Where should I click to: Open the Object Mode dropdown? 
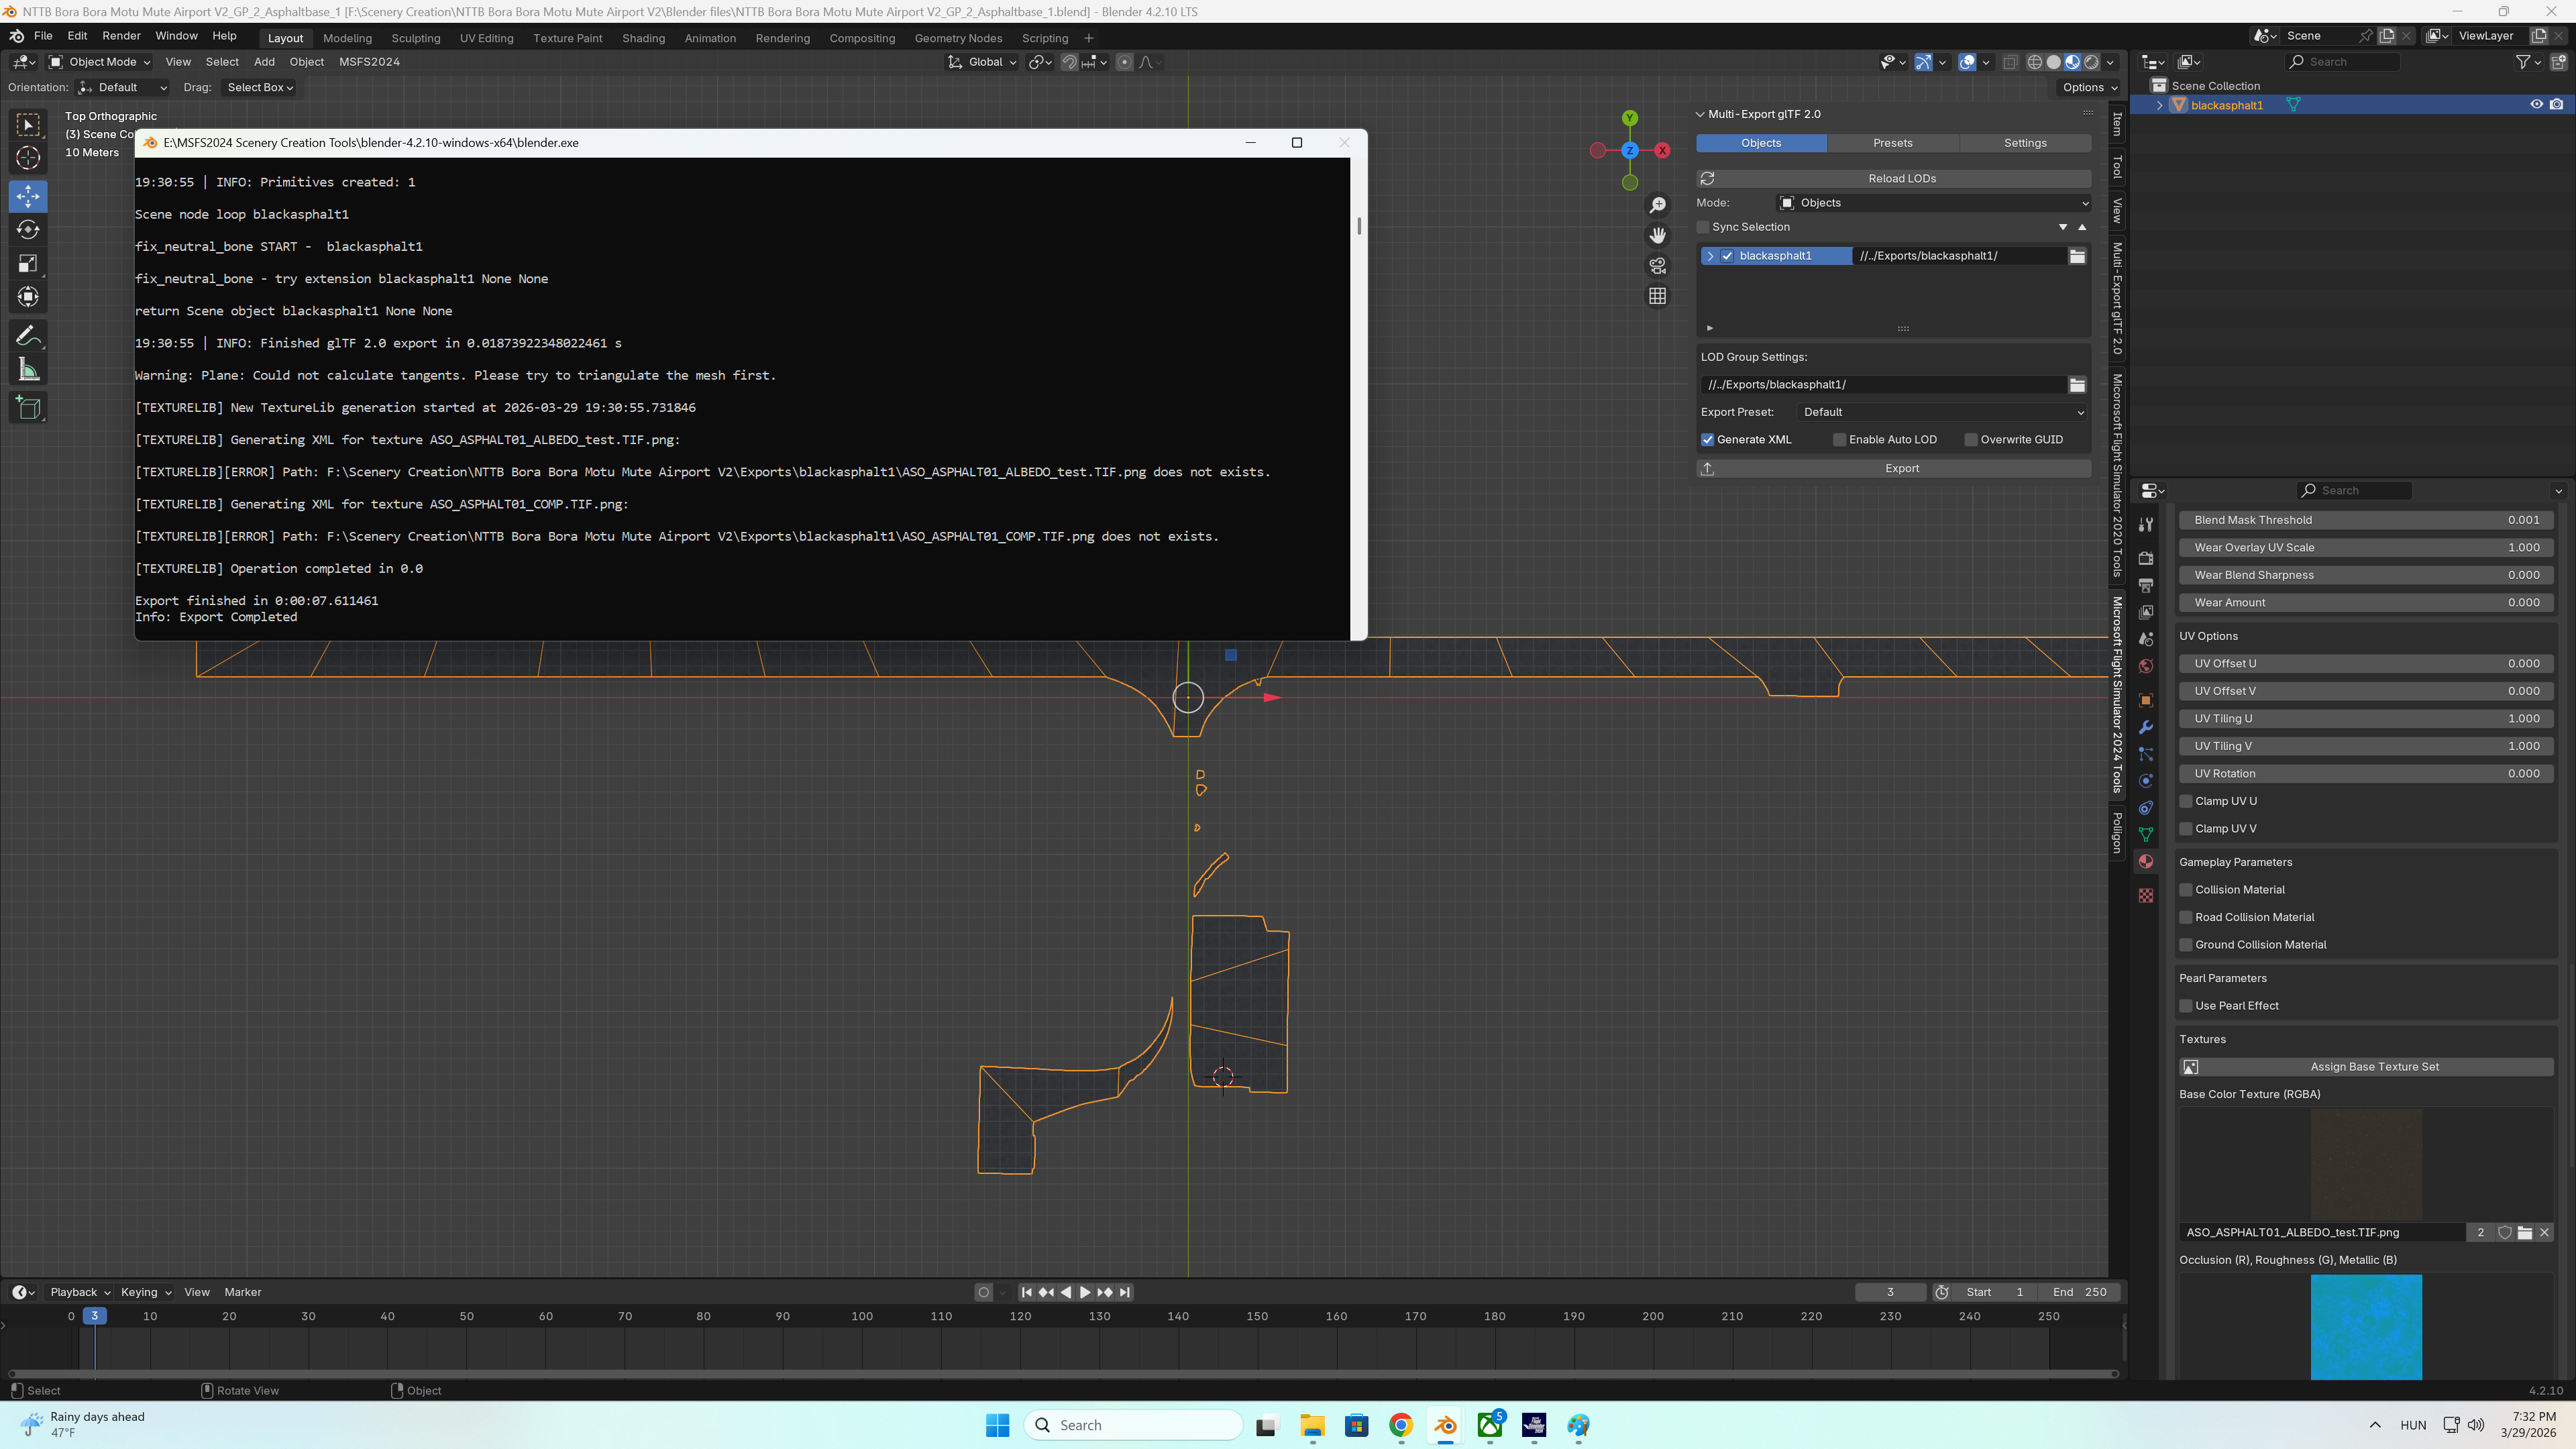pyautogui.click(x=100, y=62)
